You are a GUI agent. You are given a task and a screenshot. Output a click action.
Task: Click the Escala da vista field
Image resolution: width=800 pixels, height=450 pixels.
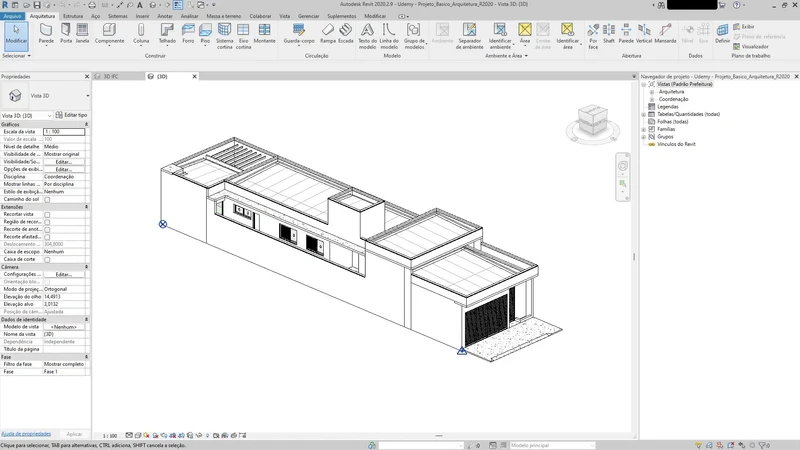point(64,132)
